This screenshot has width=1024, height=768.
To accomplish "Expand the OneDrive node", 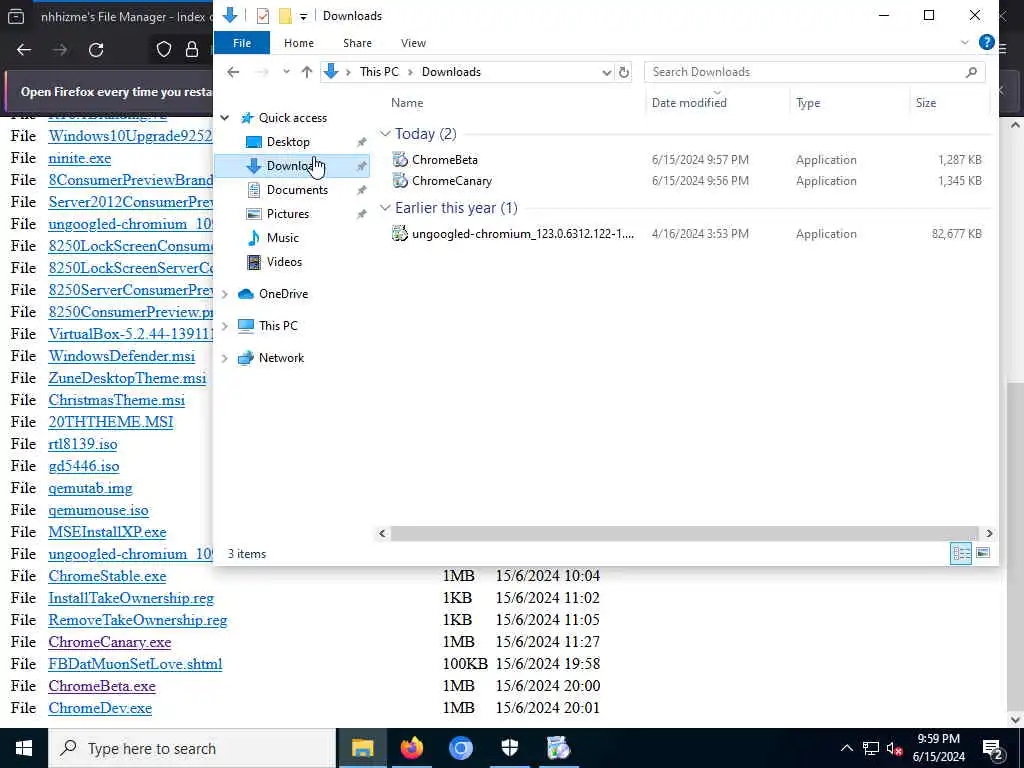I will coord(225,295).
